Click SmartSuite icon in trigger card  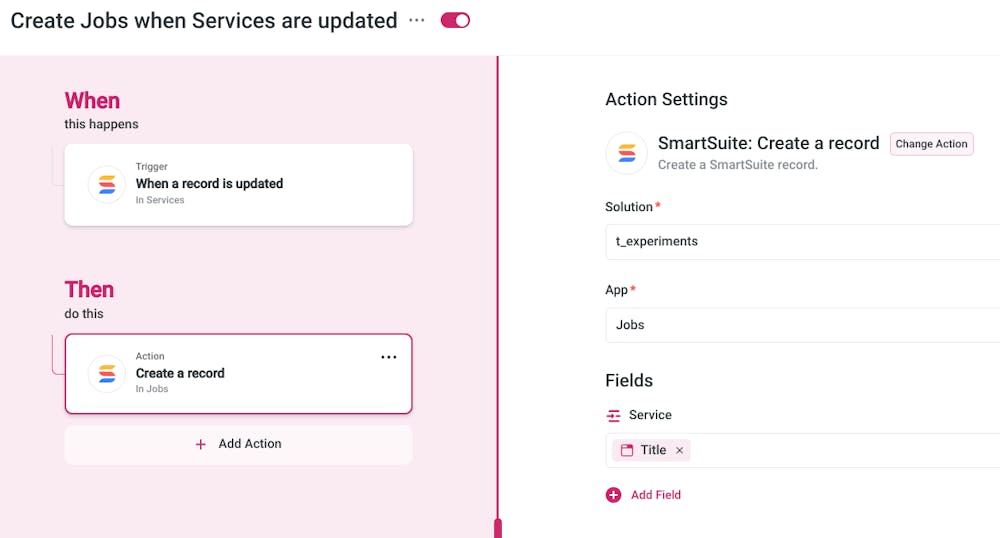107,184
